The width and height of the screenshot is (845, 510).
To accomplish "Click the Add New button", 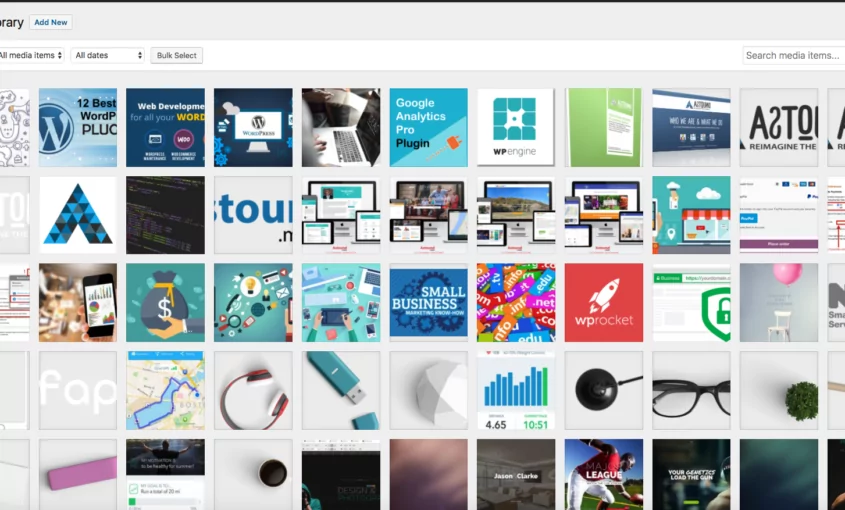I will coord(51,22).
